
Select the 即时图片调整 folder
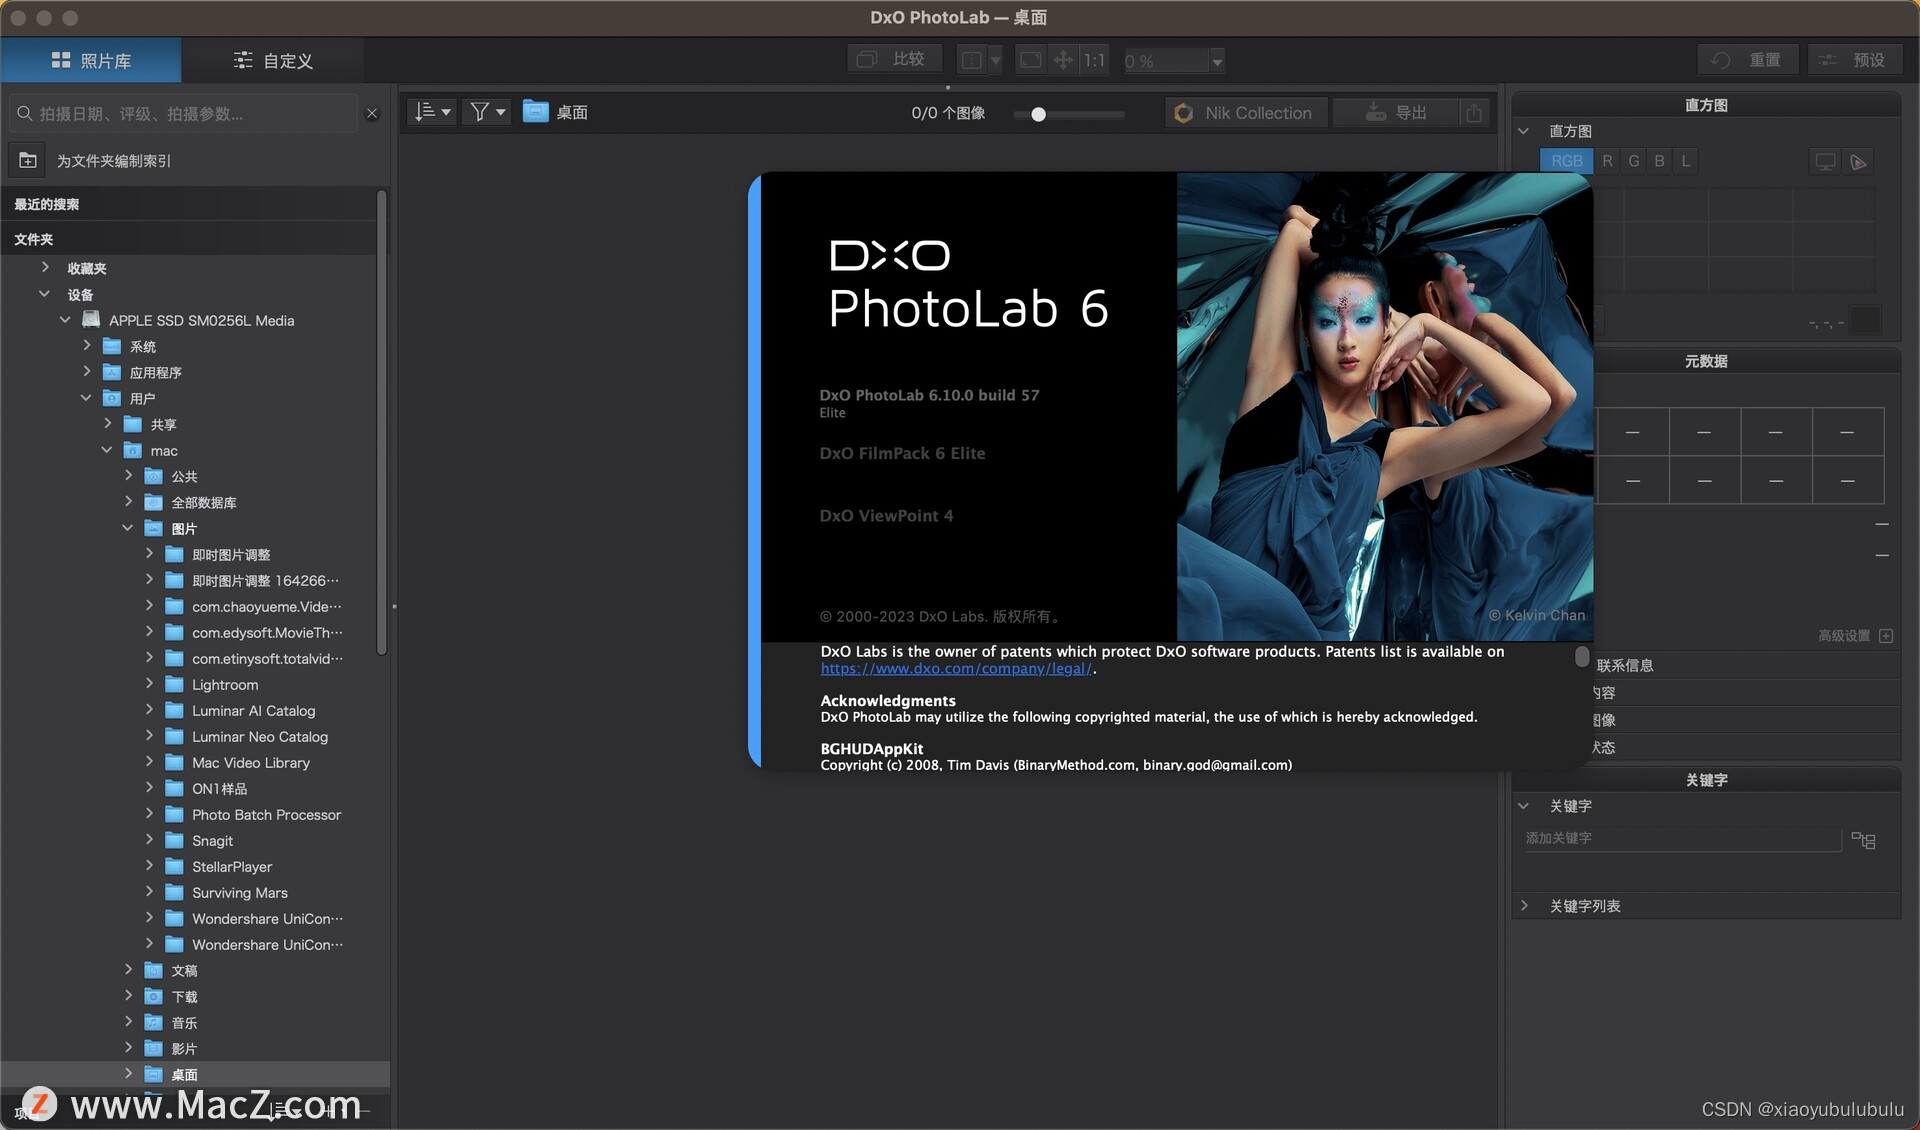tap(231, 554)
